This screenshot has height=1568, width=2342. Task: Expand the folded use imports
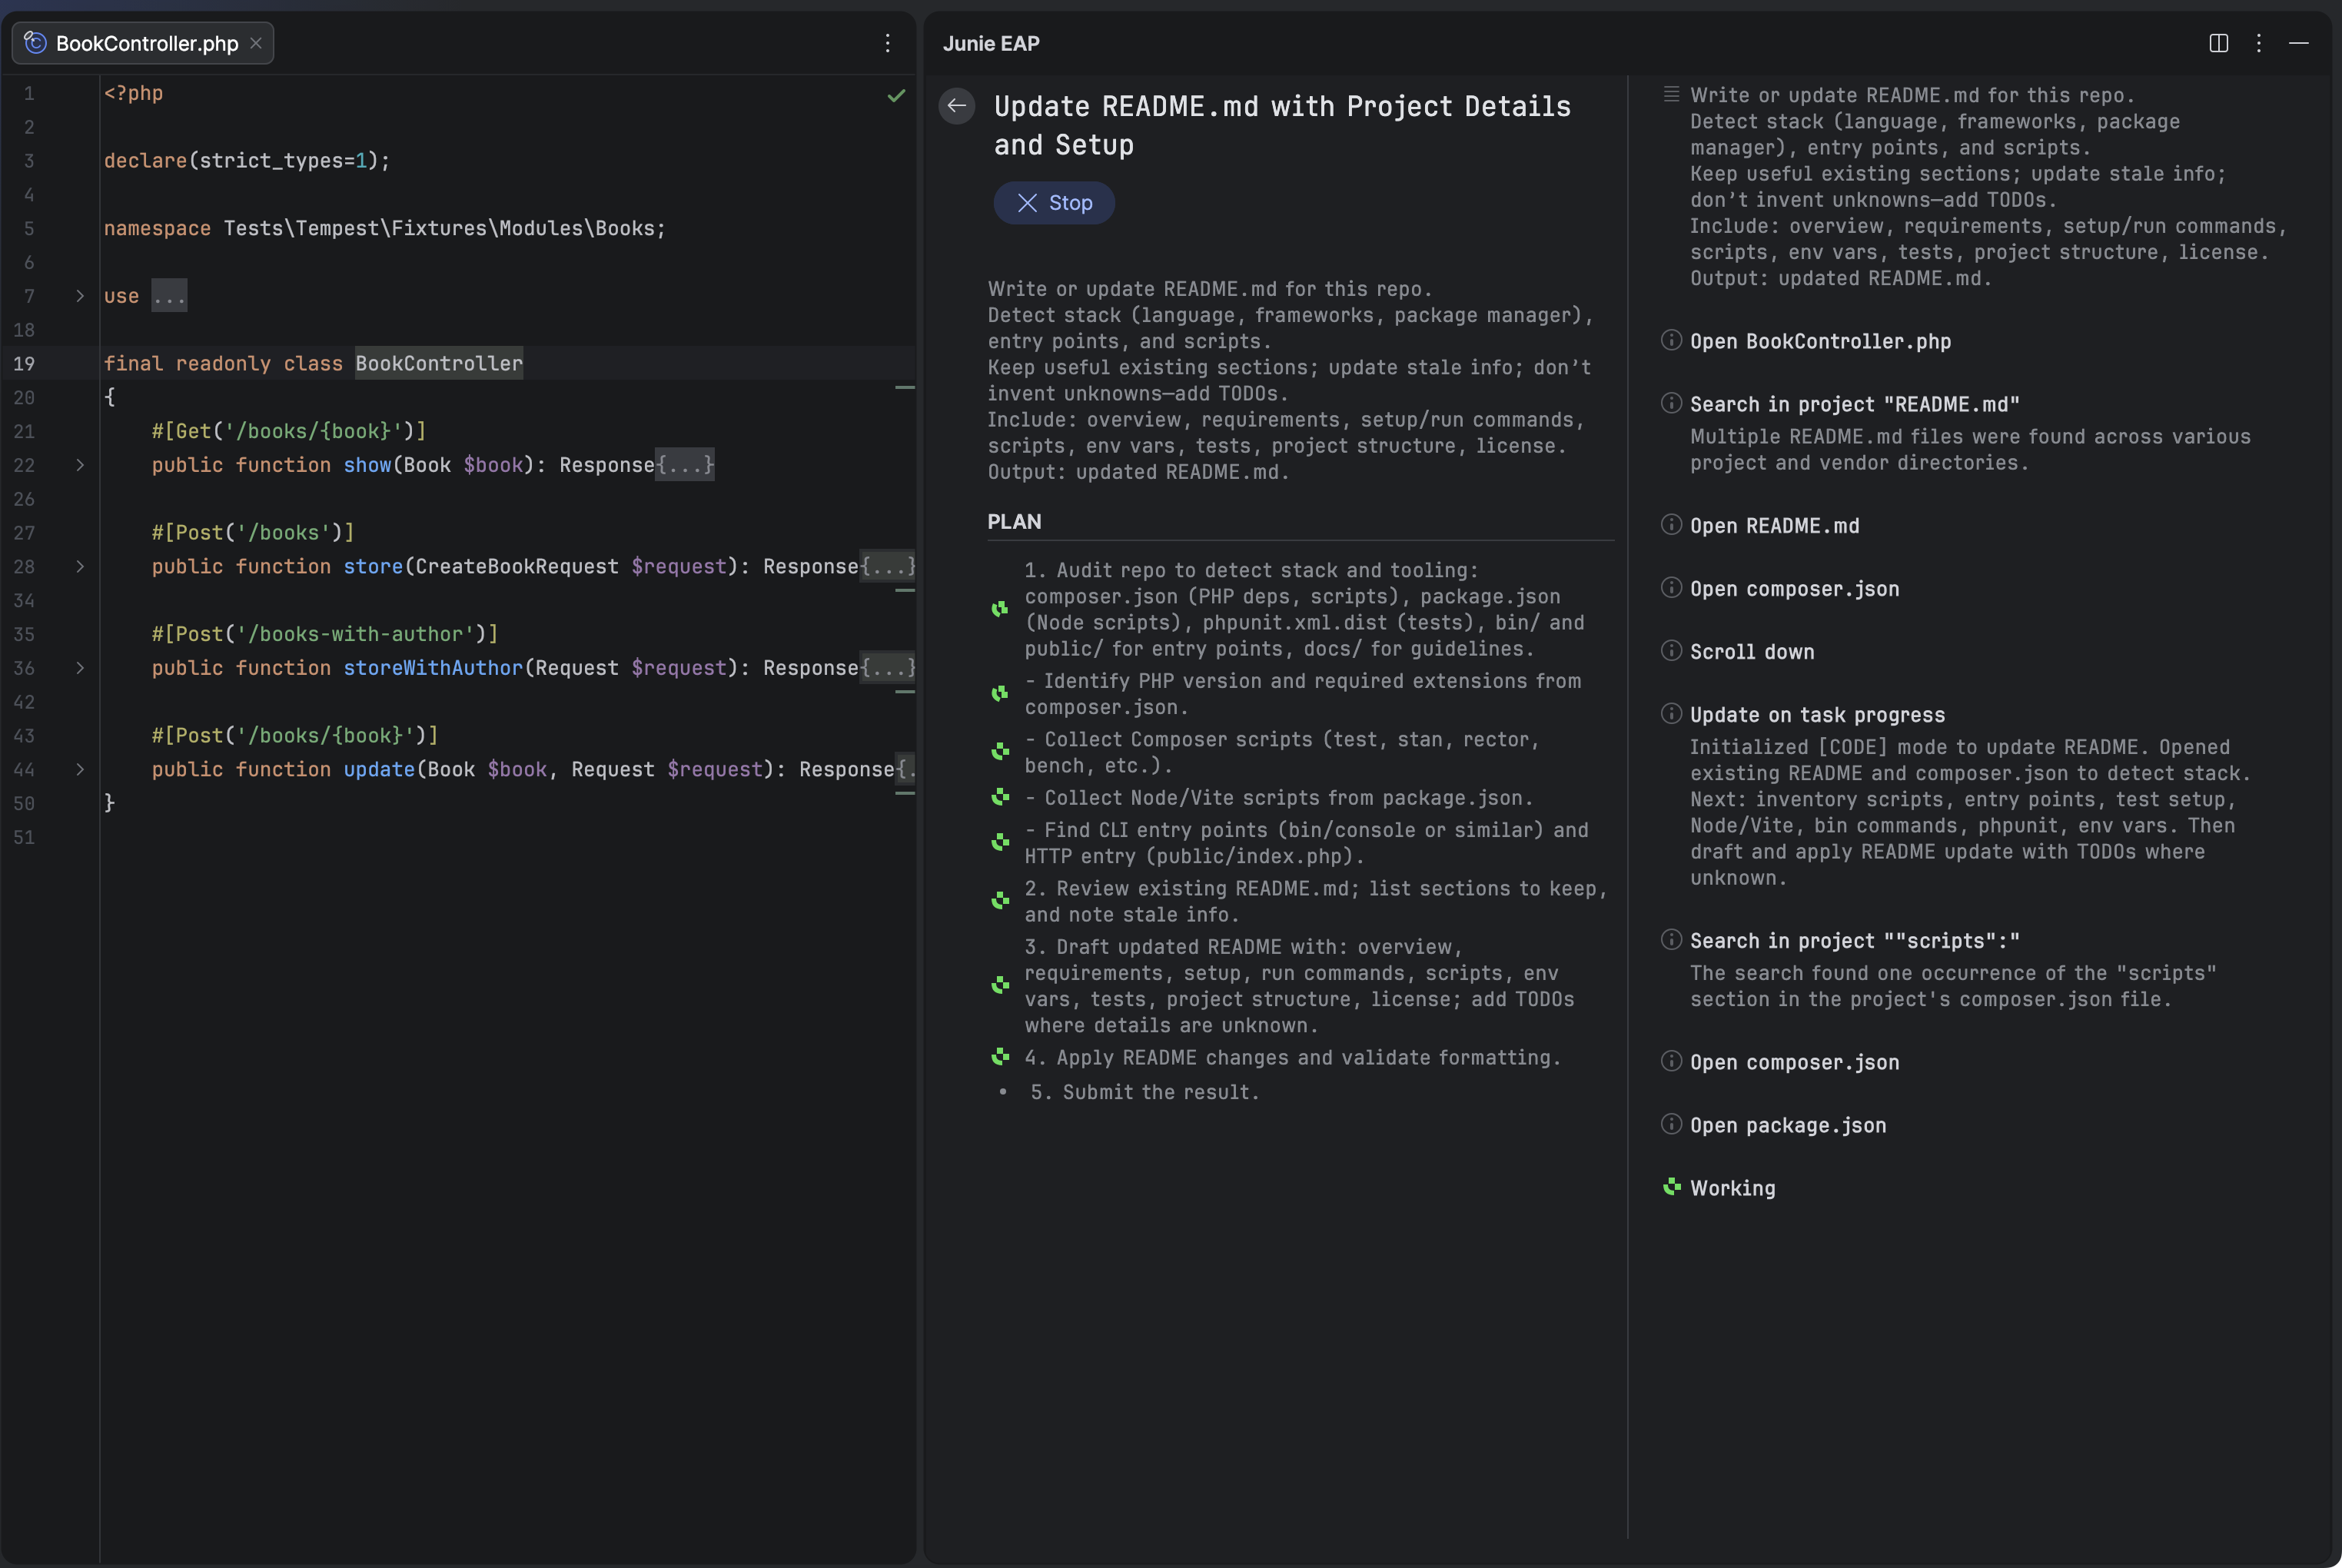(x=80, y=296)
